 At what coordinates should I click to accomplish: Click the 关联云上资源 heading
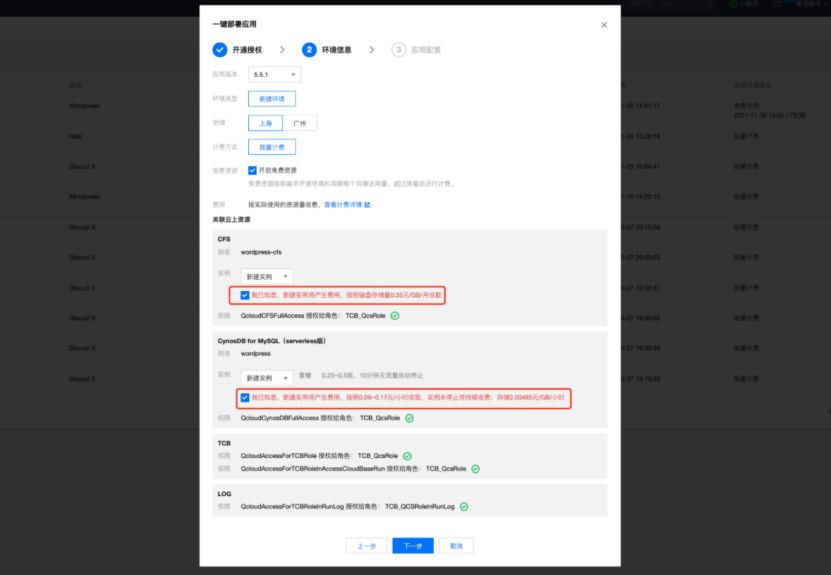pos(231,219)
